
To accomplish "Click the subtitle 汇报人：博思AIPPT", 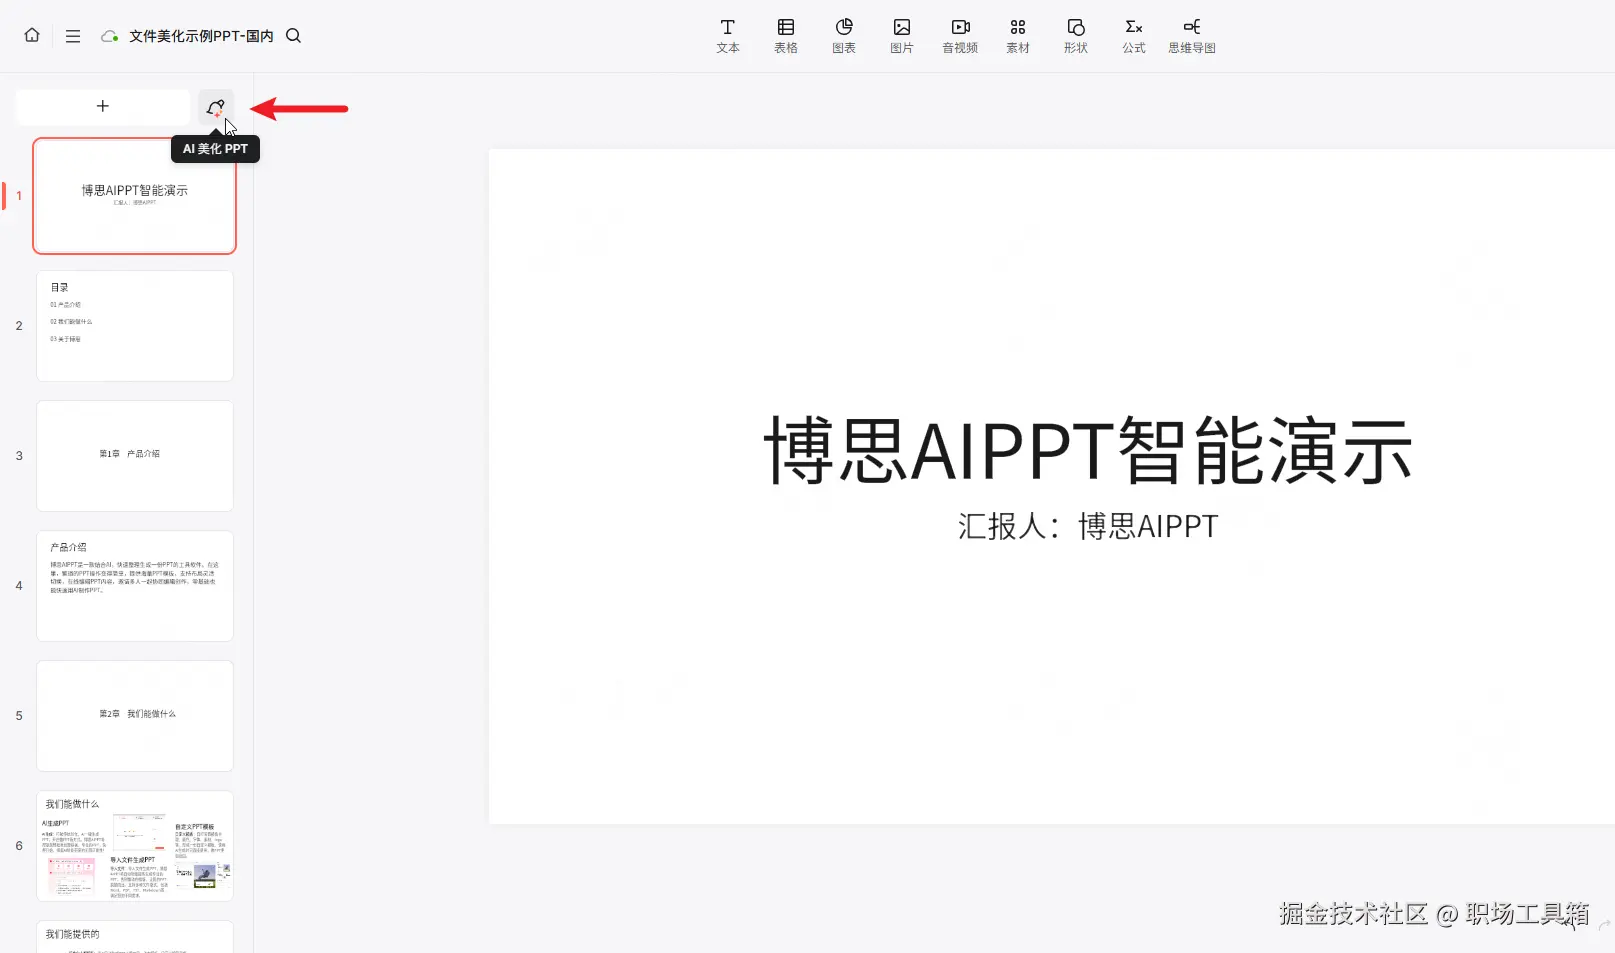I will [1088, 526].
